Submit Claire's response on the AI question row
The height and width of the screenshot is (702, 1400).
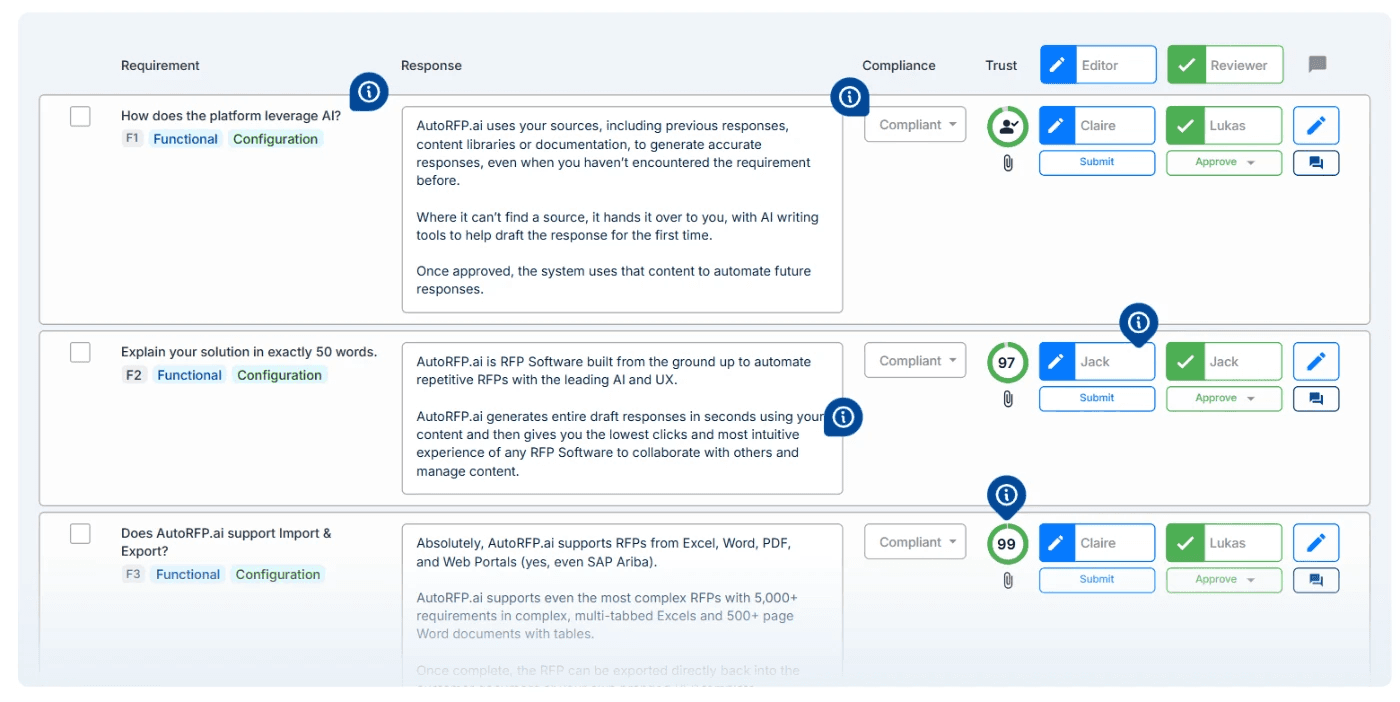(x=1097, y=162)
